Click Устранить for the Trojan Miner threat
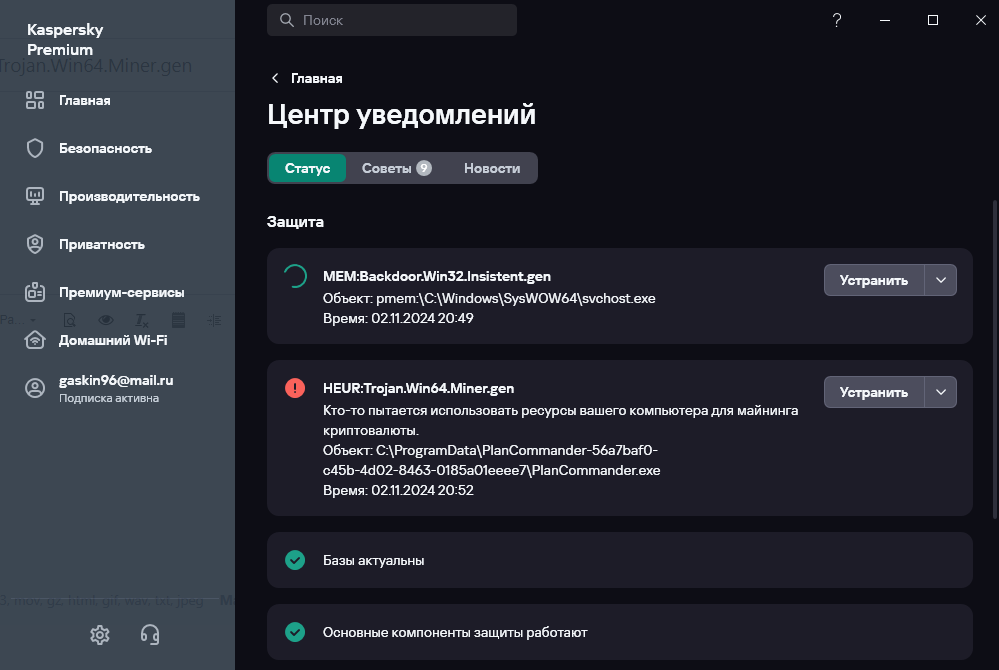The width and height of the screenshot is (999, 670). click(x=874, y=392)
